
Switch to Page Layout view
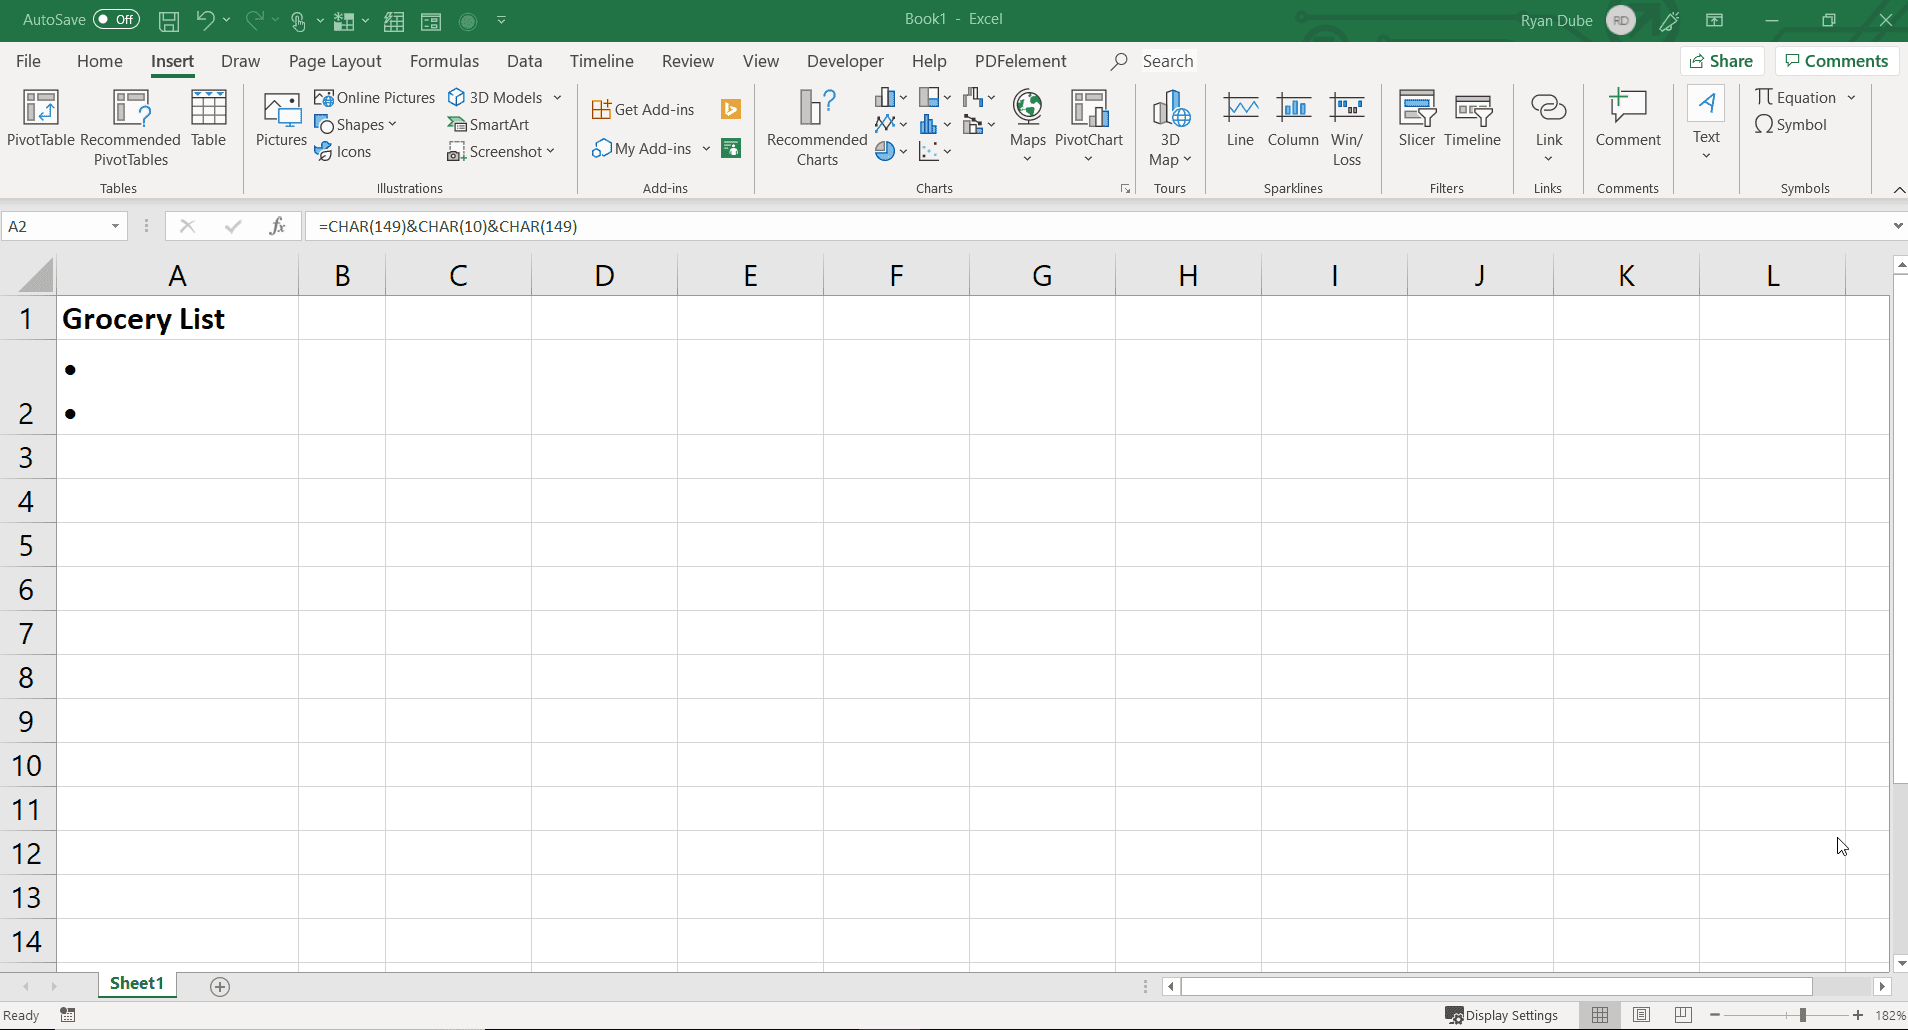[x=1643, y=1015]
